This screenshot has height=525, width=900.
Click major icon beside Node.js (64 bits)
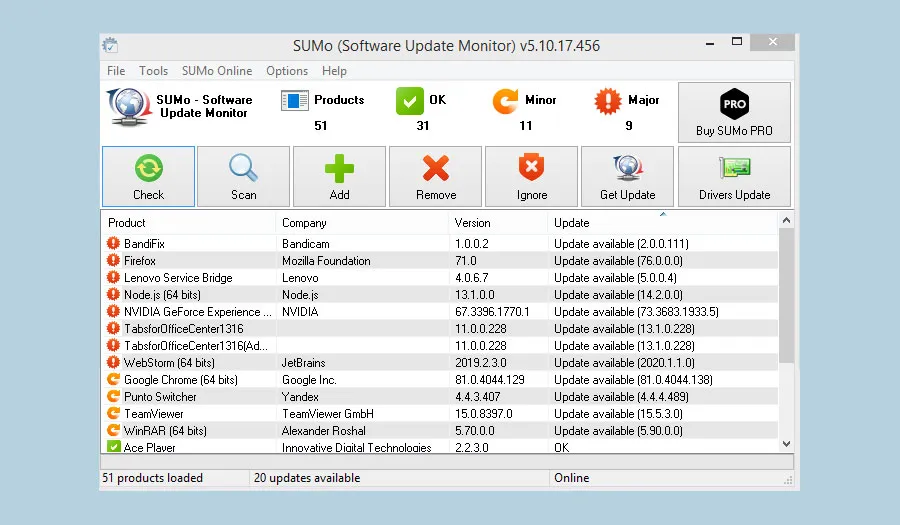click(x=113, y=294)
